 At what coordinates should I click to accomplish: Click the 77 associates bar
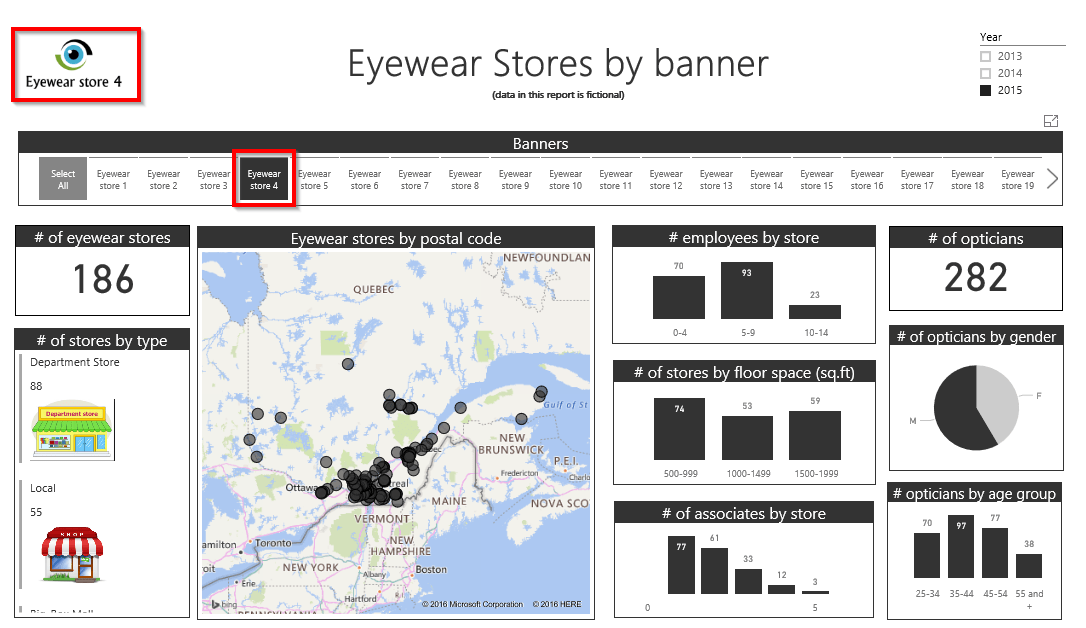(x=681, y=565)
